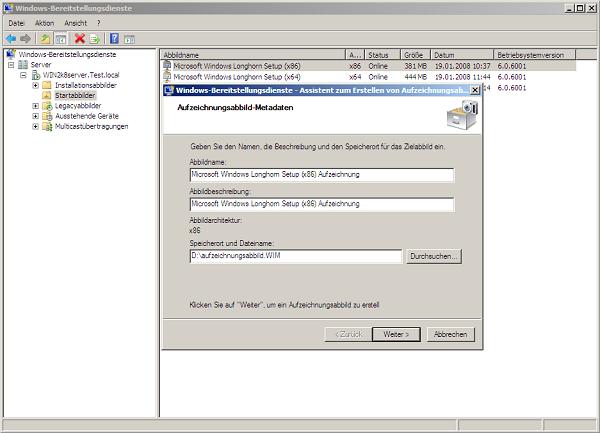
Task: Click date cell 19.01.2008 10:37
Action: tap(462, 66)
